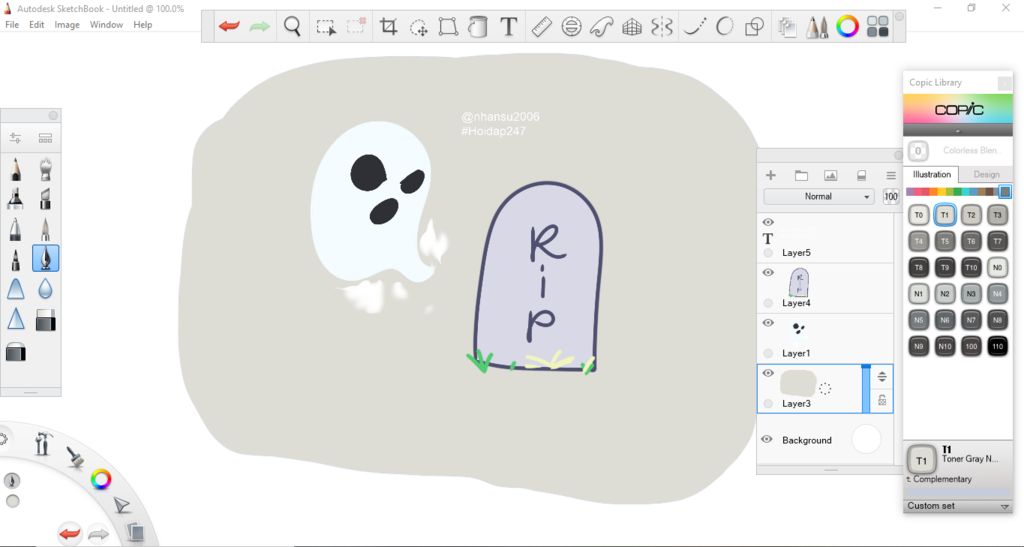This screenshot has width=1024, height=547.
Task: Collapse the Copic banner arrow
Action: click(x=958, y=131)
